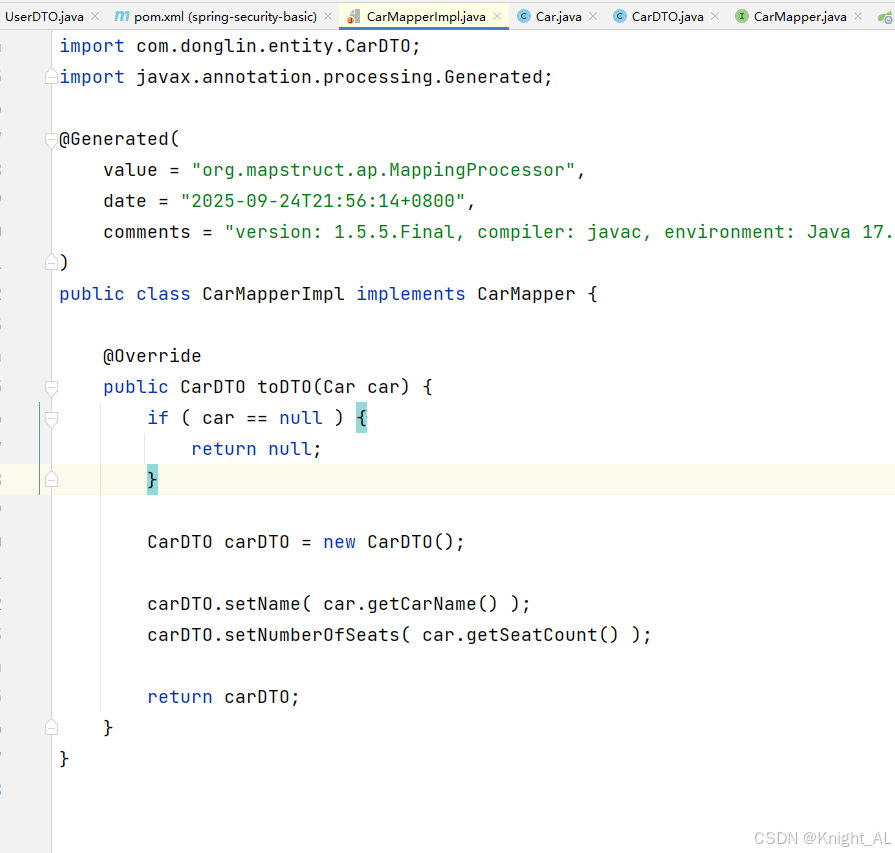This screenshot has height=853, width=895.
Task: Close the Car.java tab
Action: tap(593, 17)
